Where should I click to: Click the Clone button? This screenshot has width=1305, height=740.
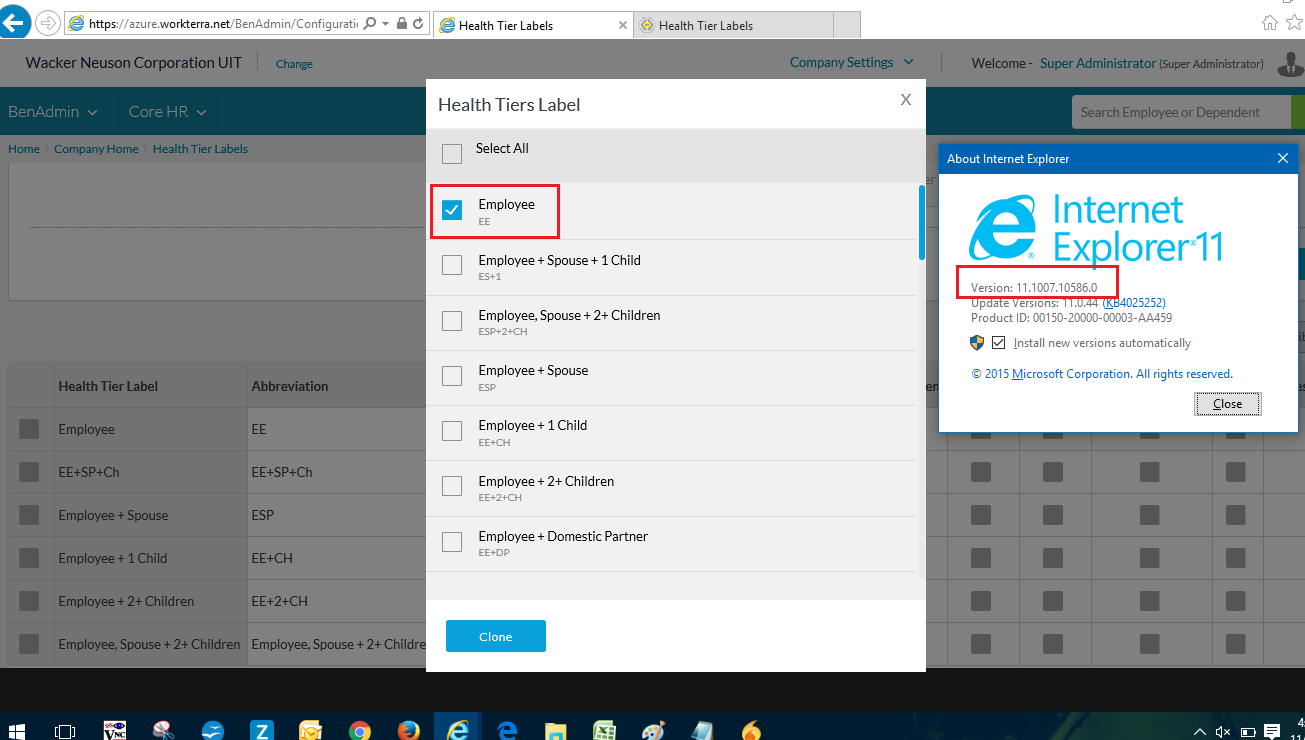pos(495,636)
